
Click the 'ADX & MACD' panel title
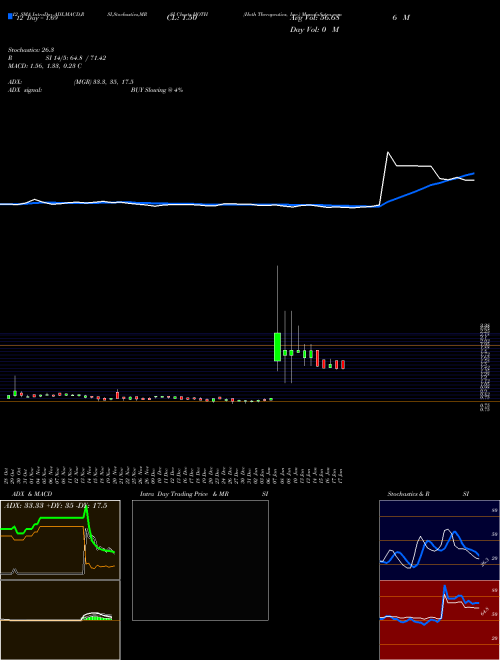(x=32, y=494)
